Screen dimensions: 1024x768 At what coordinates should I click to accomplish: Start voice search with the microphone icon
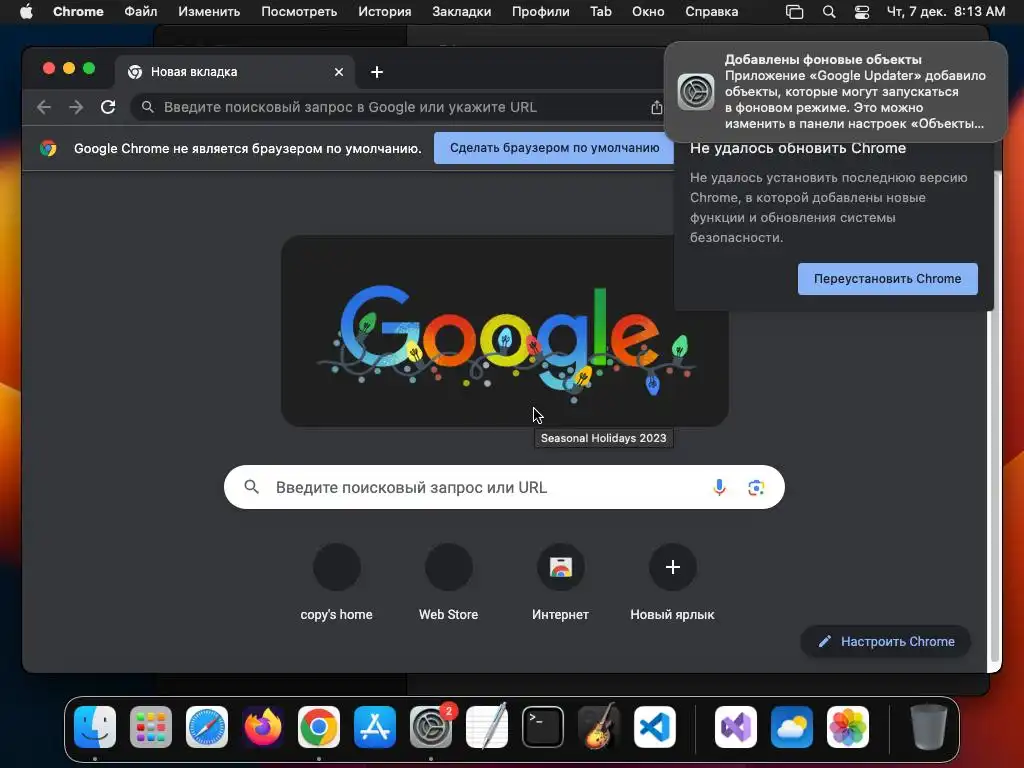pos(719,487)
